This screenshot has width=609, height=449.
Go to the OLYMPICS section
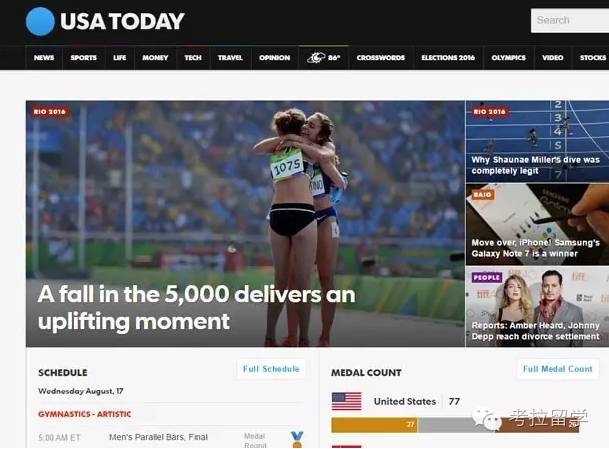pyautogui.click(x=508, y=58)
